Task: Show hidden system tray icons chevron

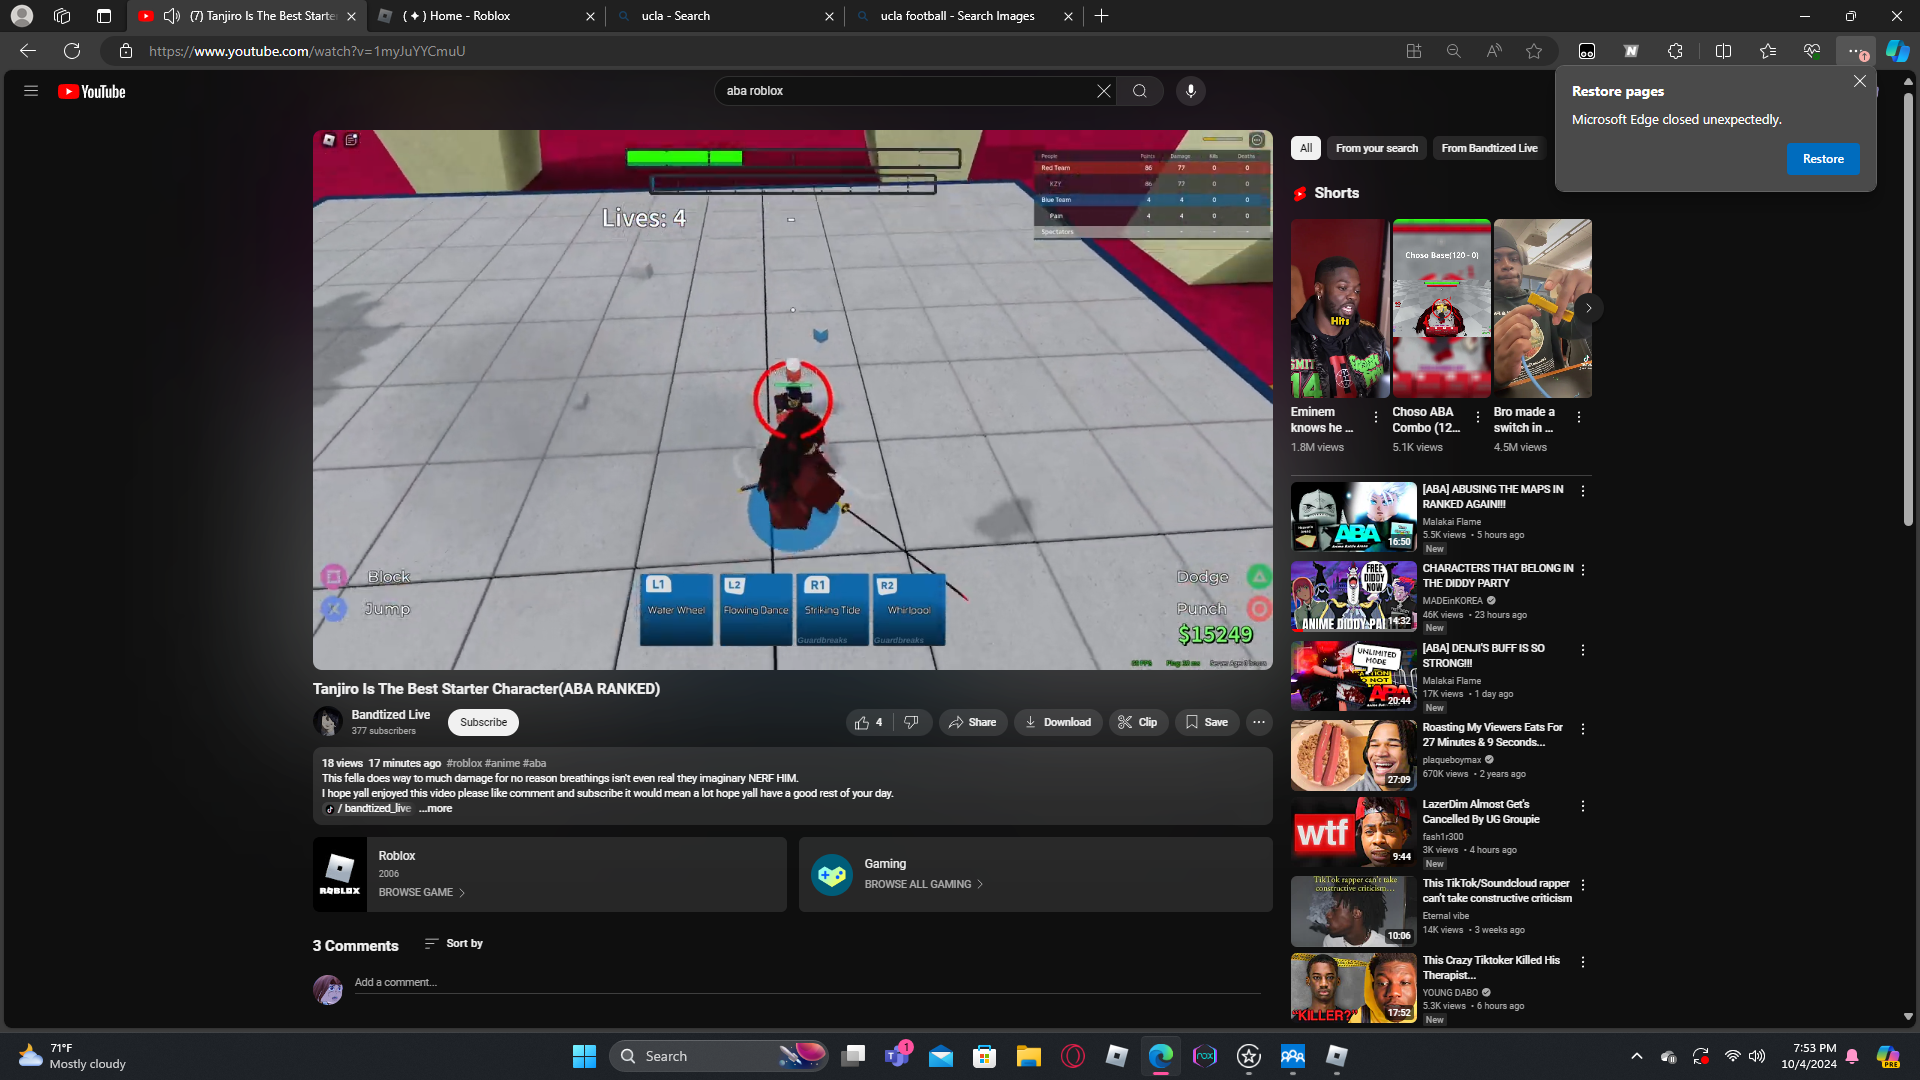Action: pyautogui.click(x=1637, y=1056)
